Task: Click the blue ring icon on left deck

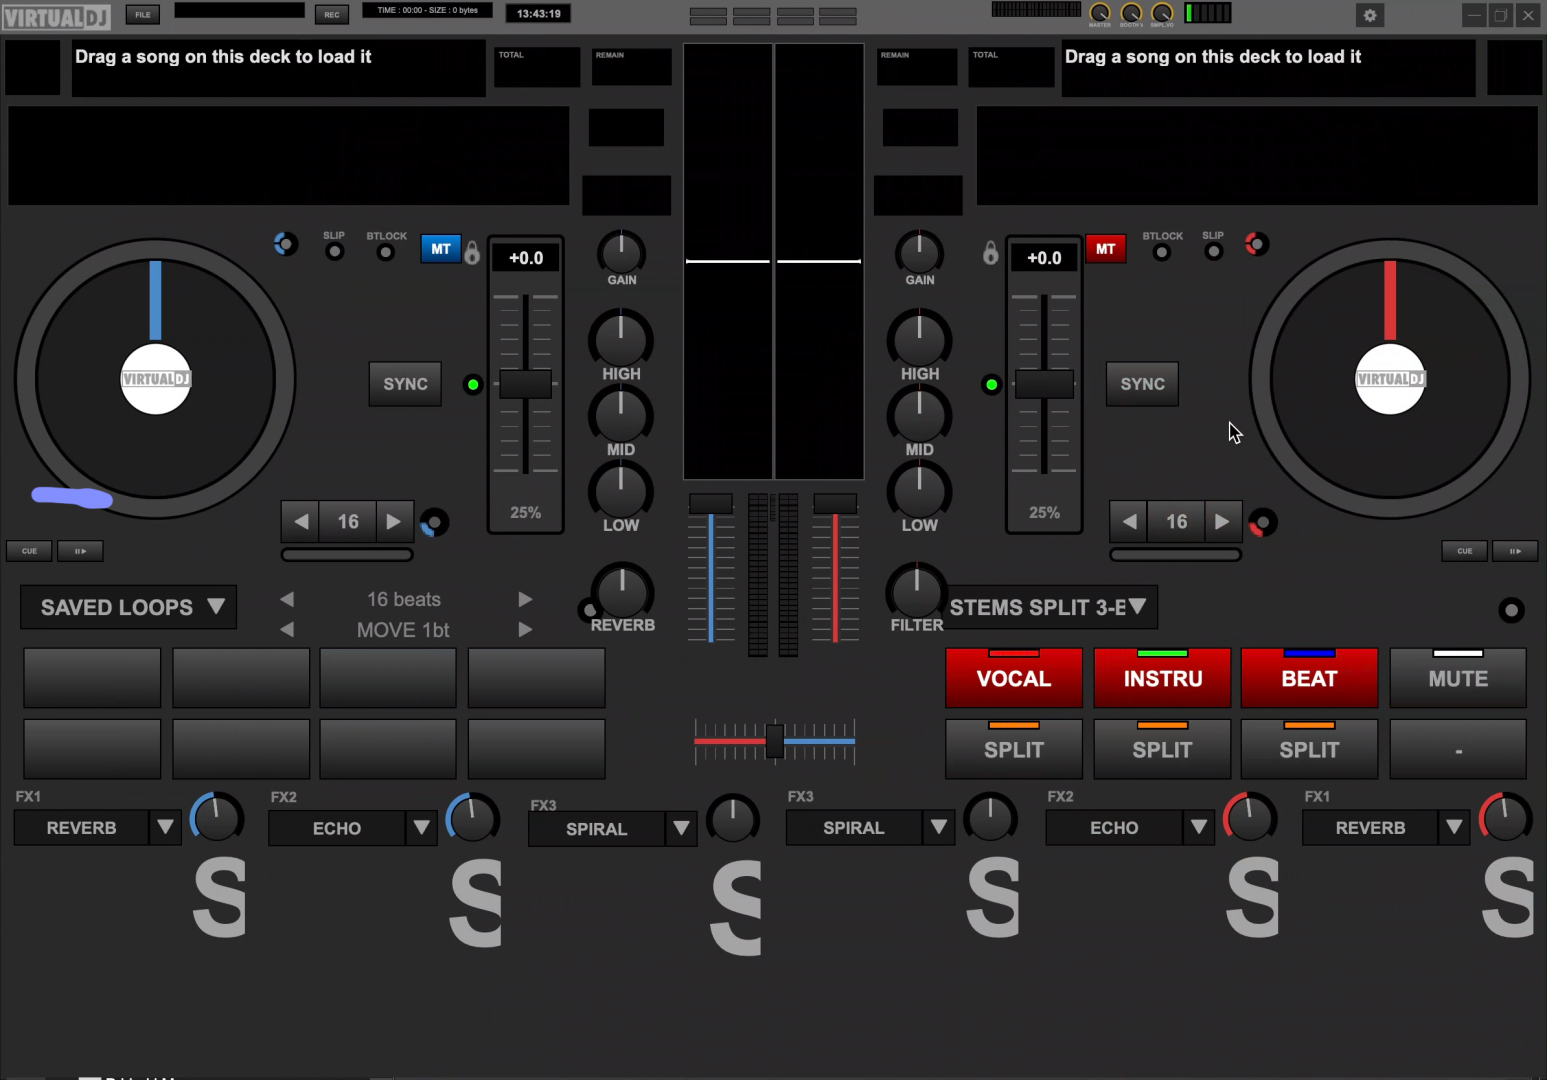Action: tap(286, 243)
